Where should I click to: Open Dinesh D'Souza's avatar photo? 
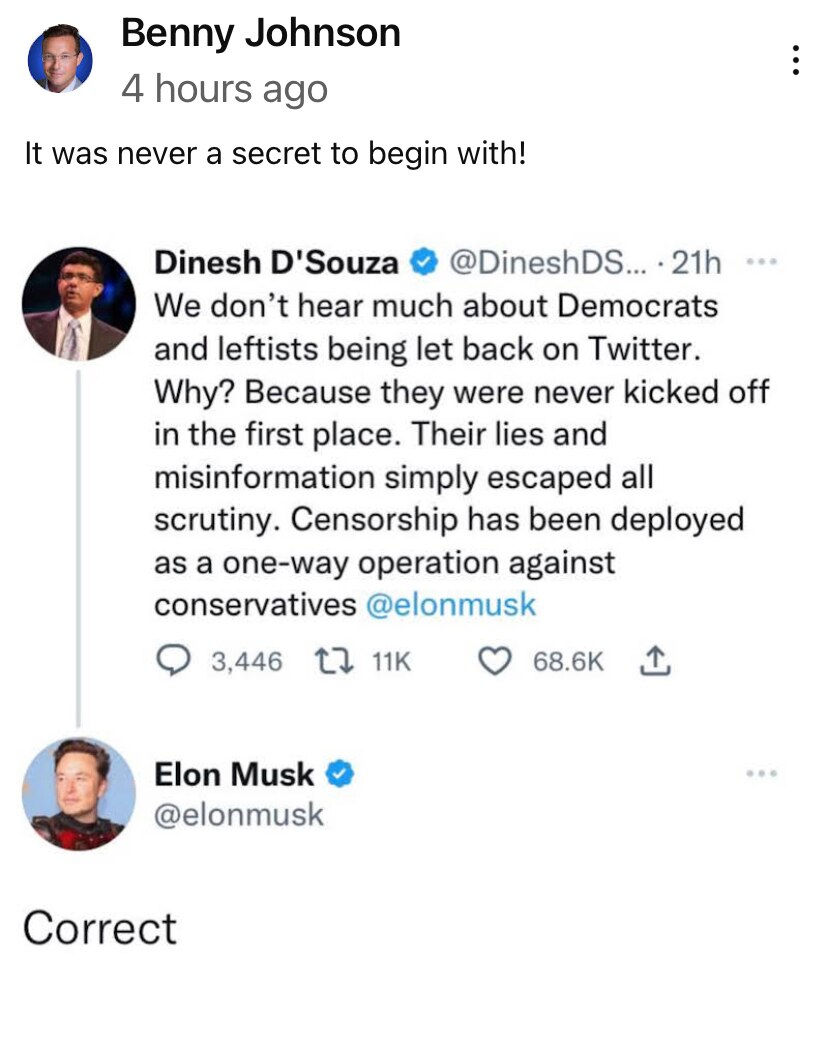(77, 304)
